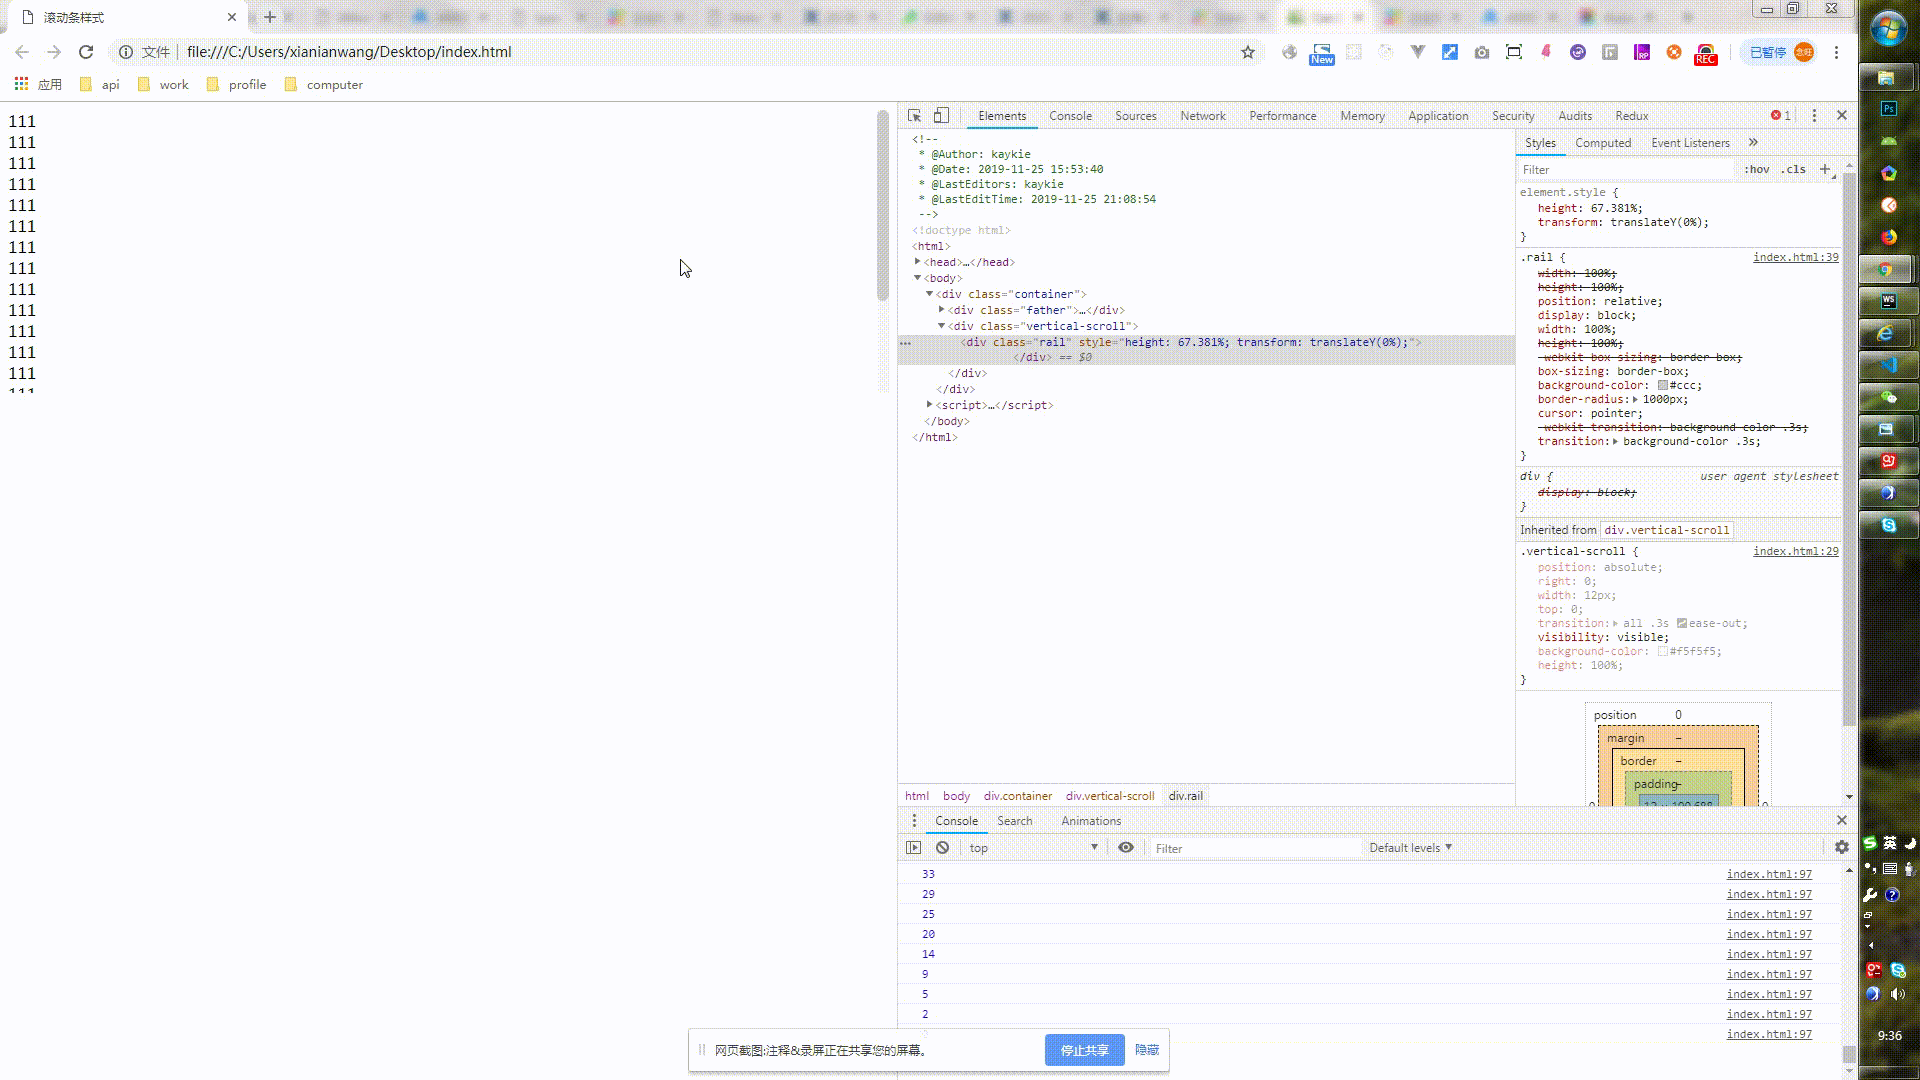Screen dimensions: 1920x1080
Task: Toggle the .cls class editor
Action: pos(1794,170)
